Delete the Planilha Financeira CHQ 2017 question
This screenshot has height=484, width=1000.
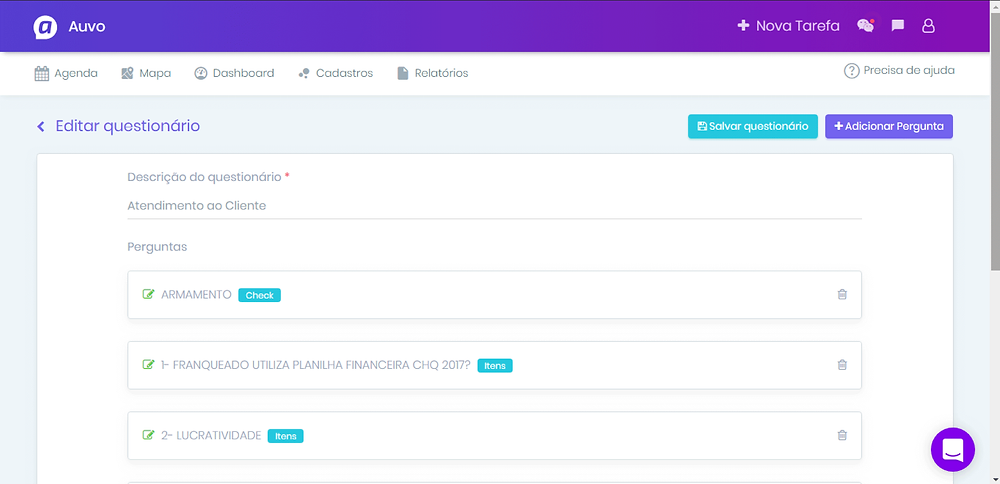click(842, 365)
